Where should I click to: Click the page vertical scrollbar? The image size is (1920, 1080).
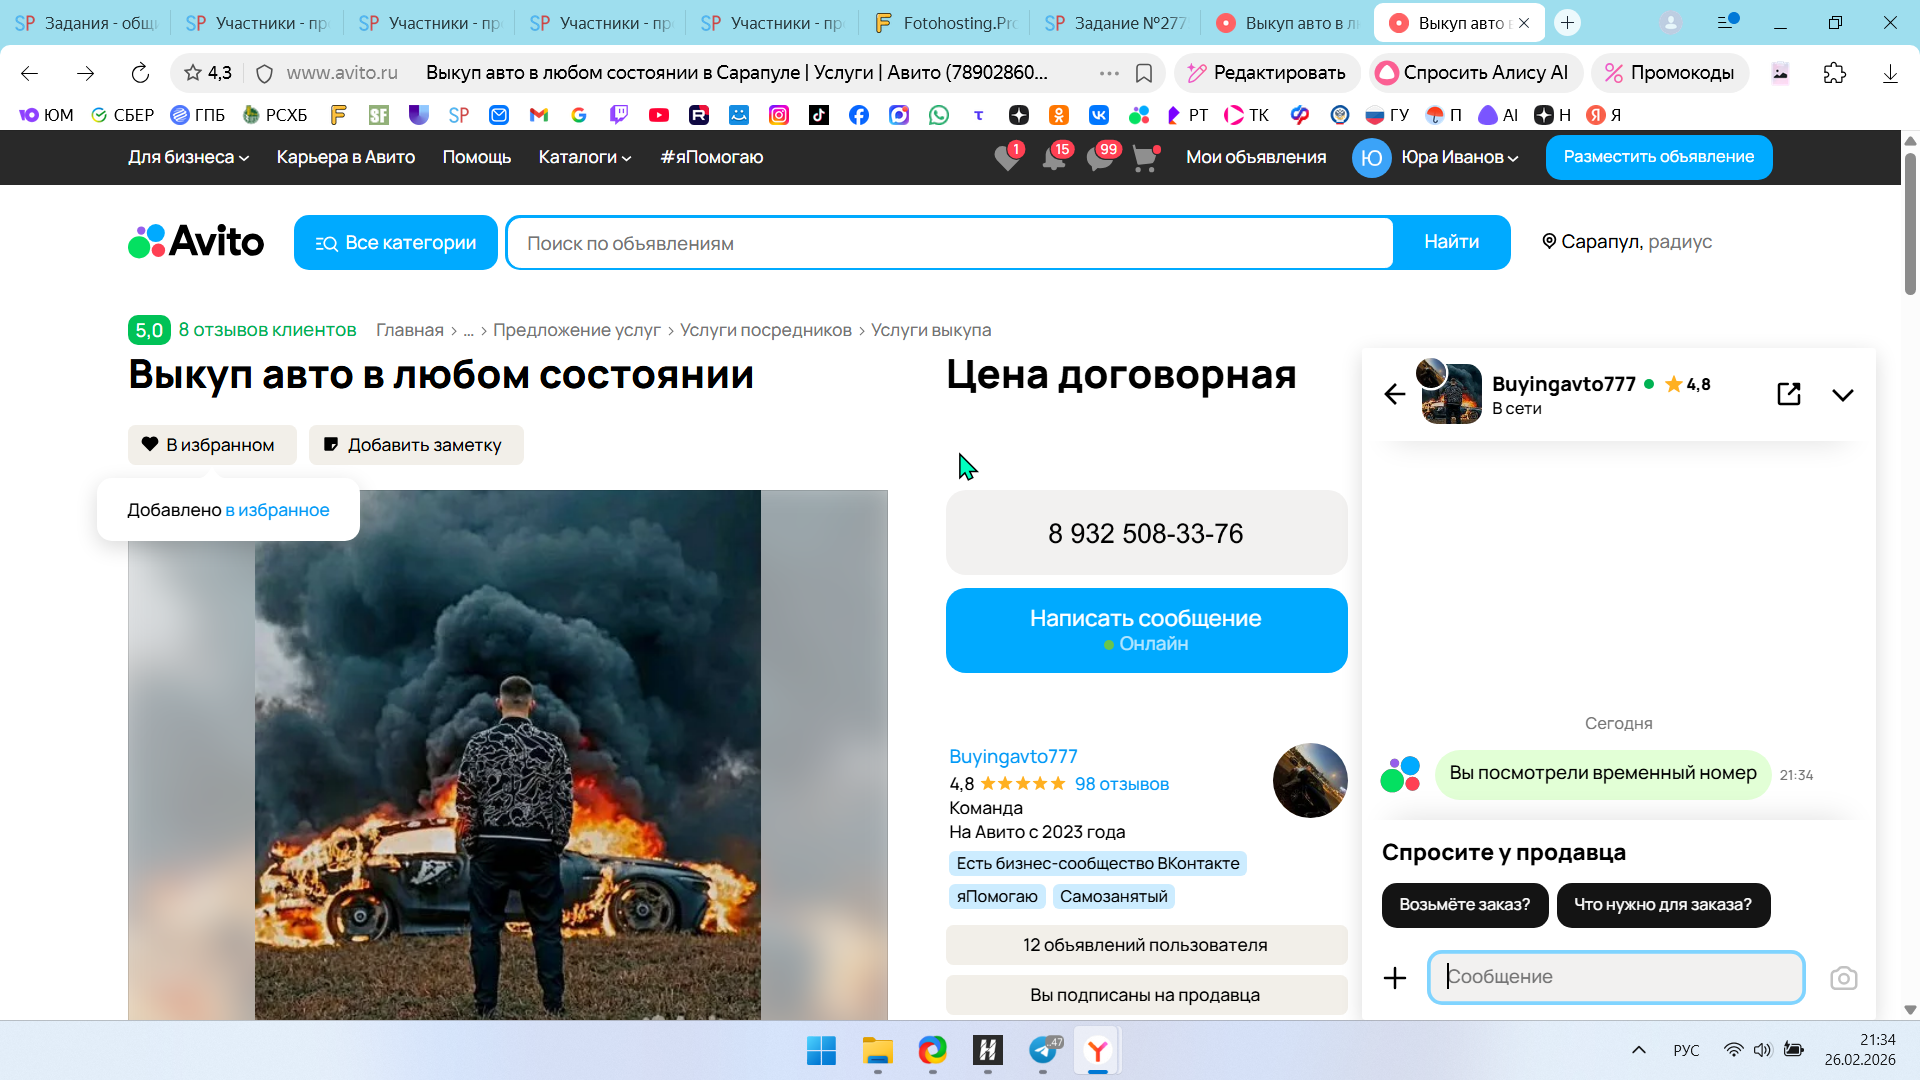coord(1910,225)
